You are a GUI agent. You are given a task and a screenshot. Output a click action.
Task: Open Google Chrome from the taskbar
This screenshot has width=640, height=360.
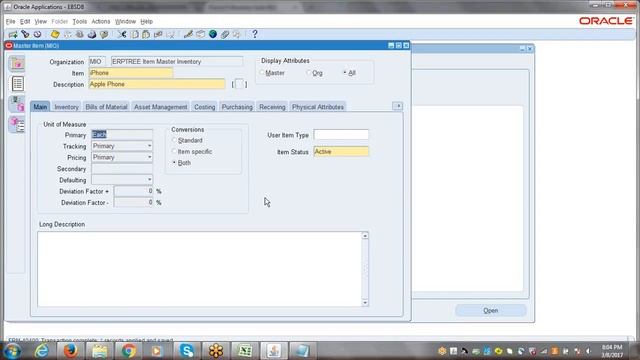click(x=128, y=351)
